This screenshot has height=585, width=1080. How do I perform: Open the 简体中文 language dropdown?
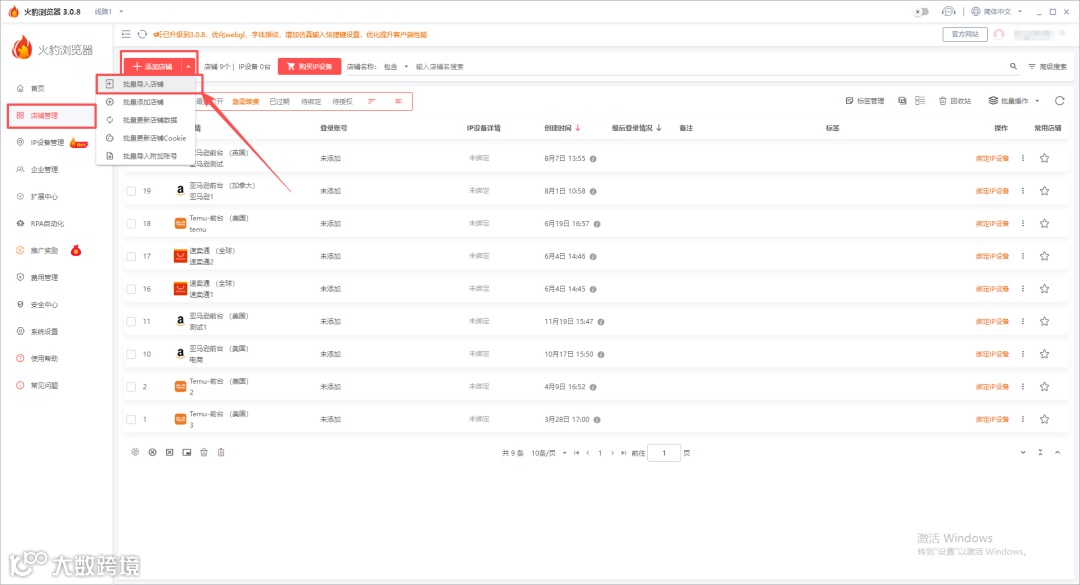[997, 12]
